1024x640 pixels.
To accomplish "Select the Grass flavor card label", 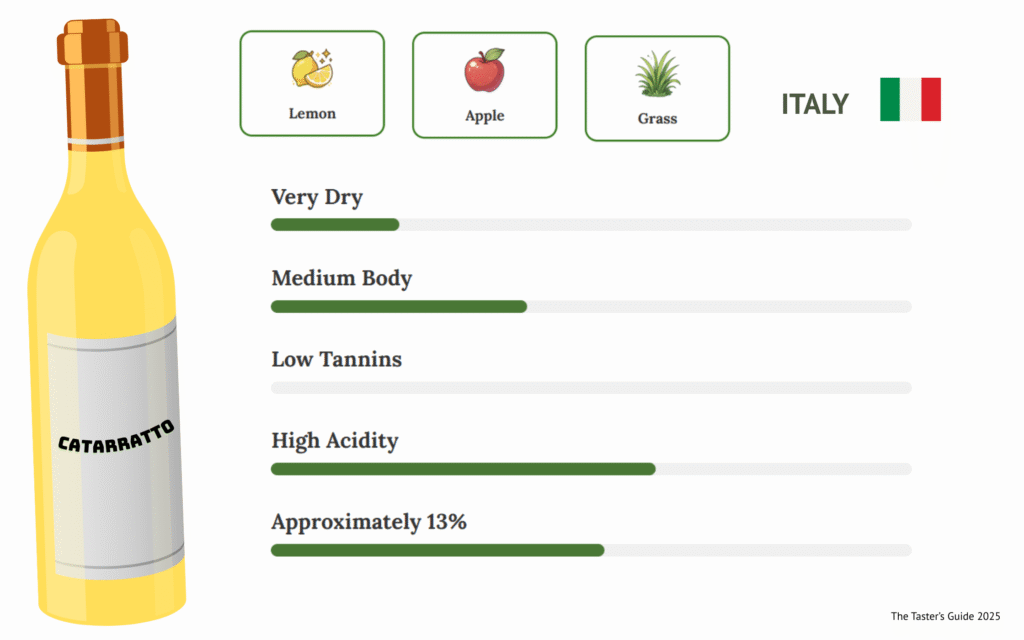I will coord(657,119).
